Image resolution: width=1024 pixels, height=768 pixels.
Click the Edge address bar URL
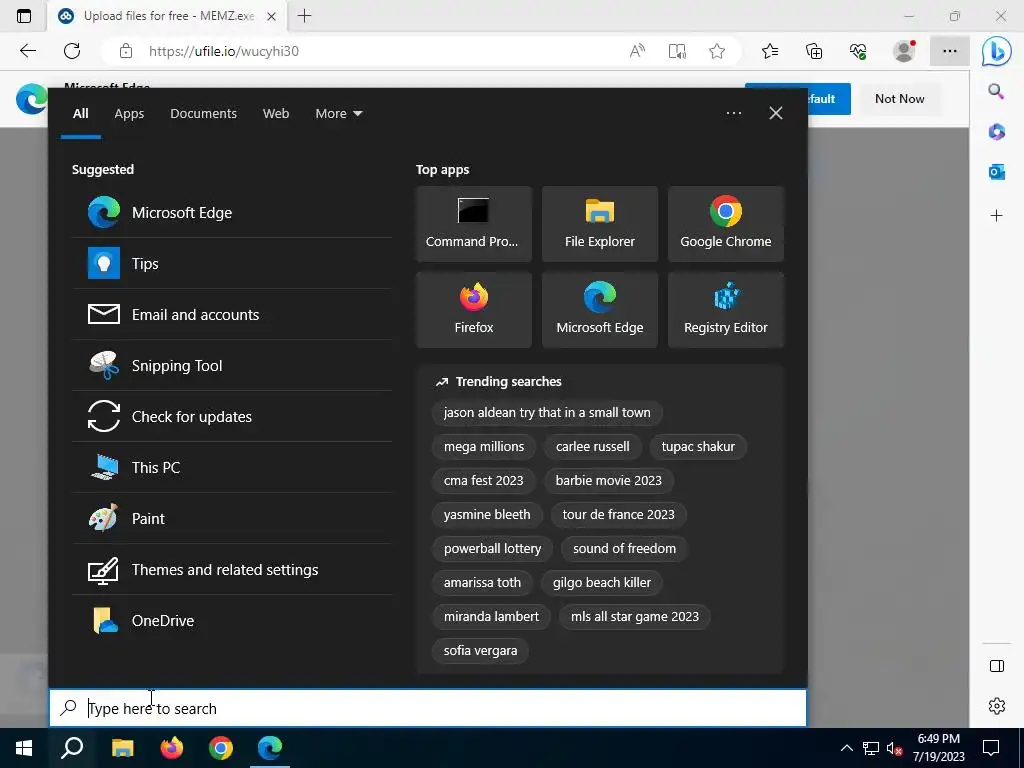click(x=223, y=51)
